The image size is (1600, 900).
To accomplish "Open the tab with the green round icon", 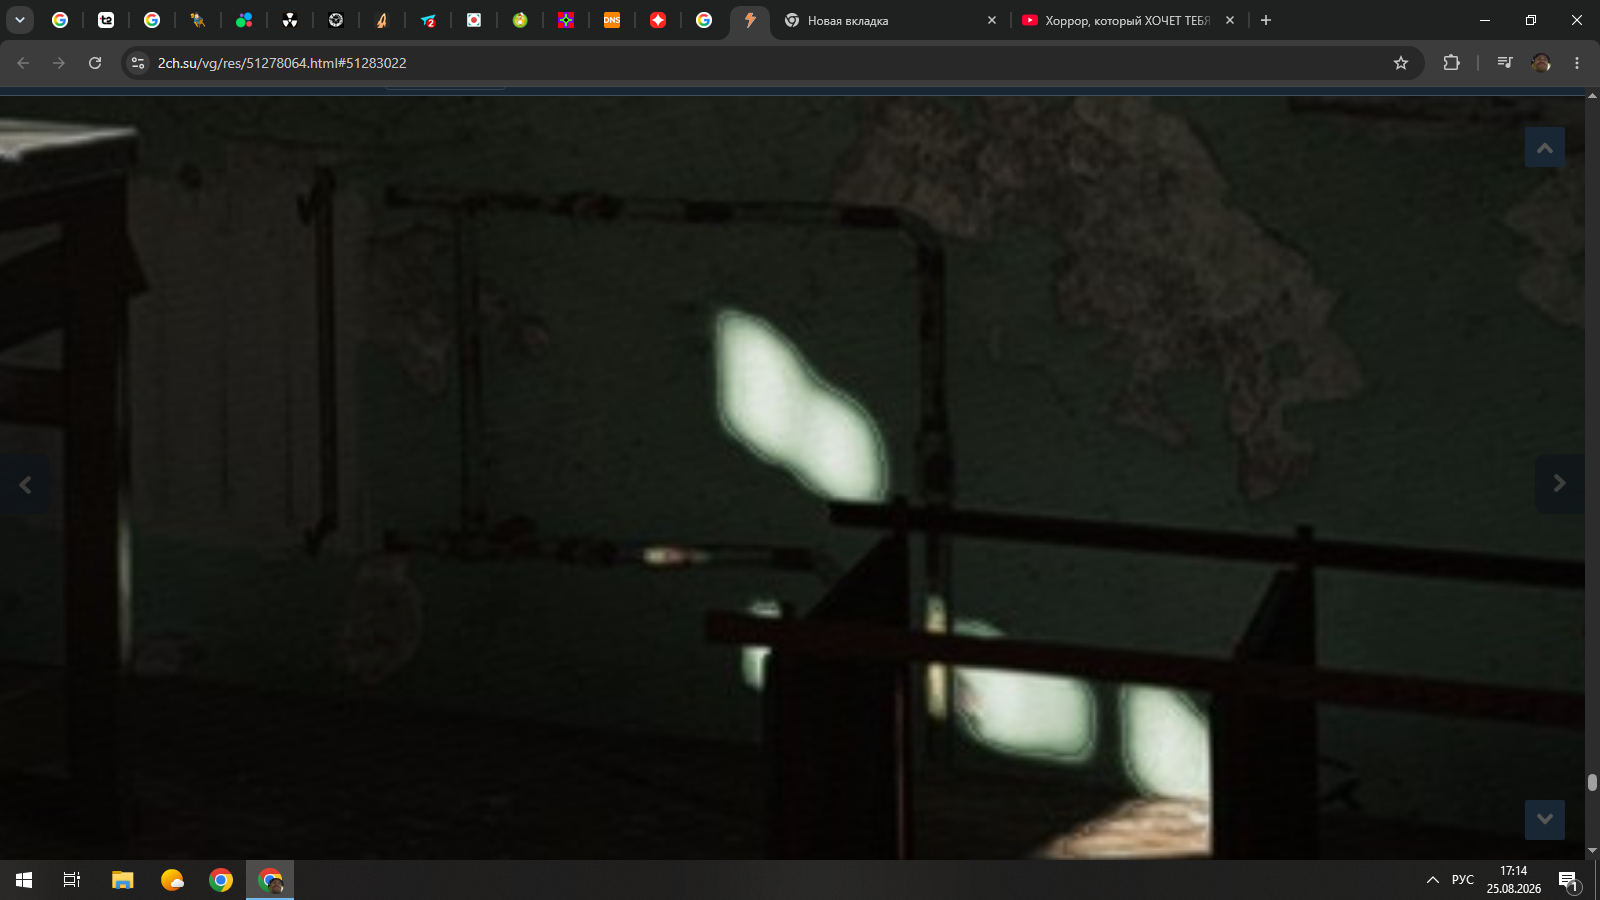I will point(520,20).
